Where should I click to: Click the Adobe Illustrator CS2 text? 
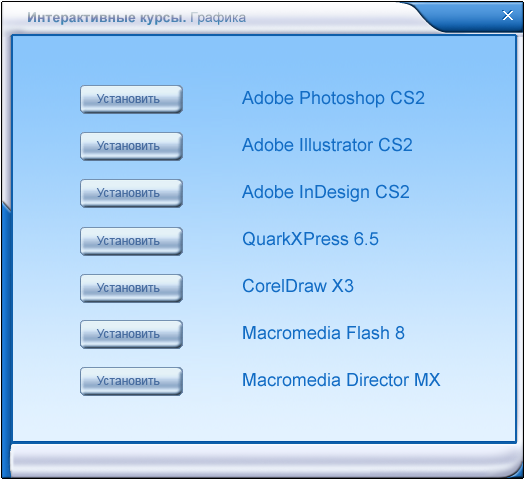click(x=327, y=145)
